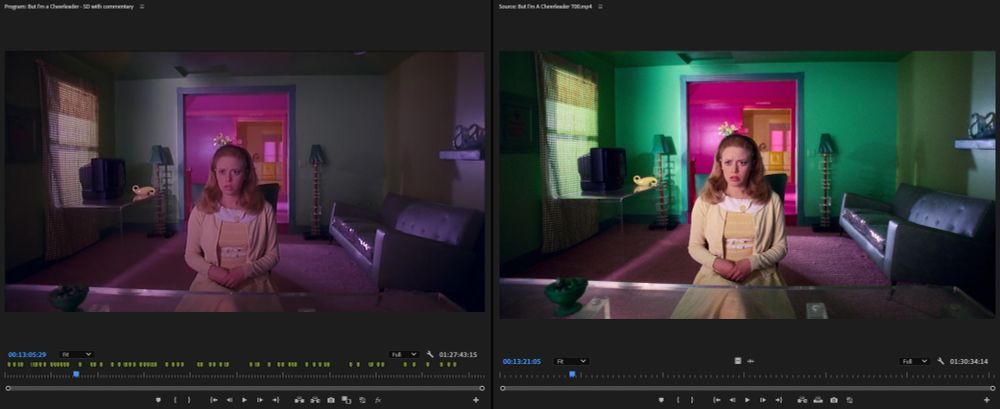Click the Program monitor zoom scroll bar
The height and width of the screenshot is (409, 1000).
[245, 388]
